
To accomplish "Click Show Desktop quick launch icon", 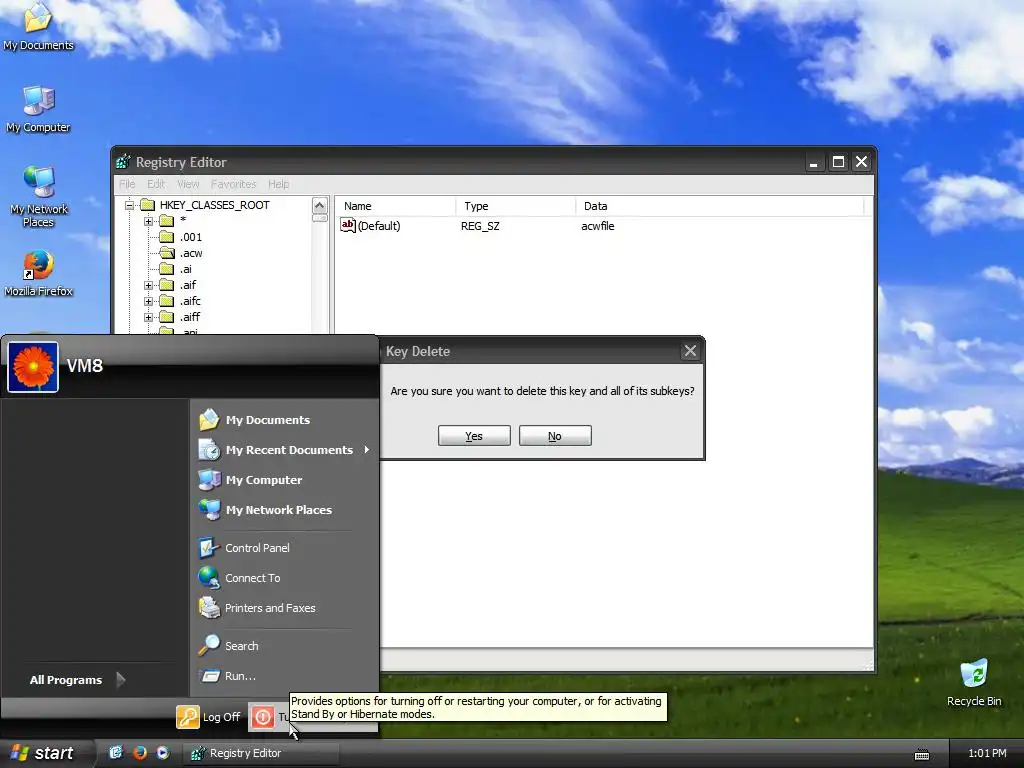I will click(116, 753).
